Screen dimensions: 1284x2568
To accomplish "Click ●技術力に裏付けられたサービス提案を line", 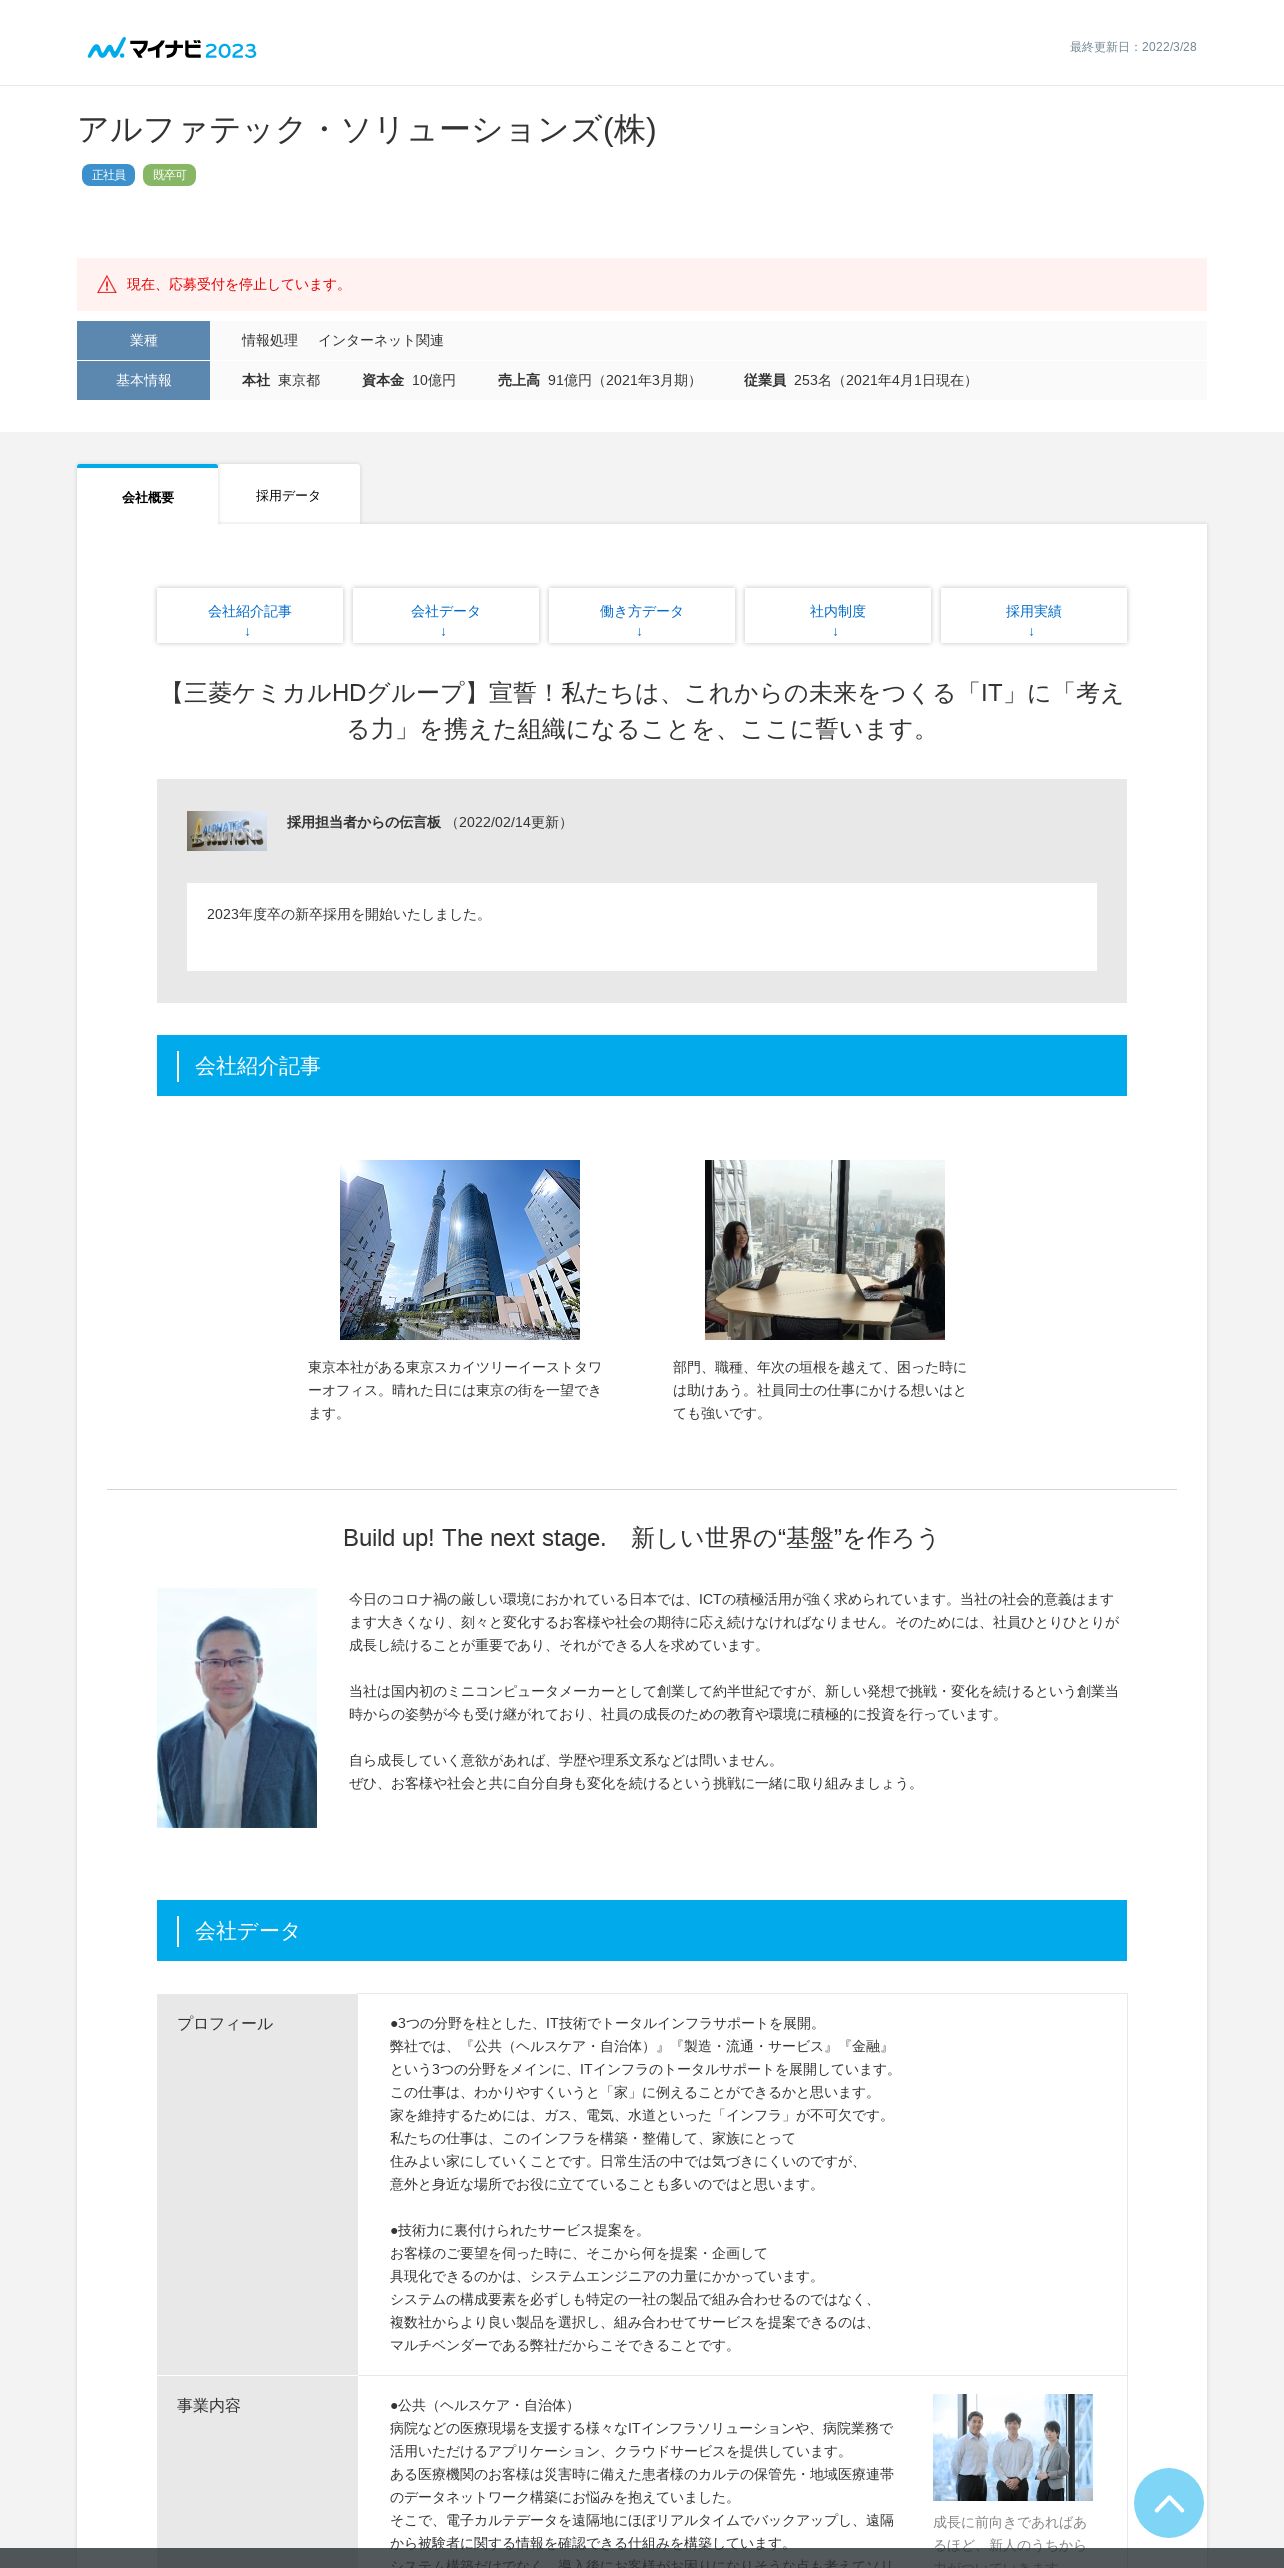I will pos(519,2230).
